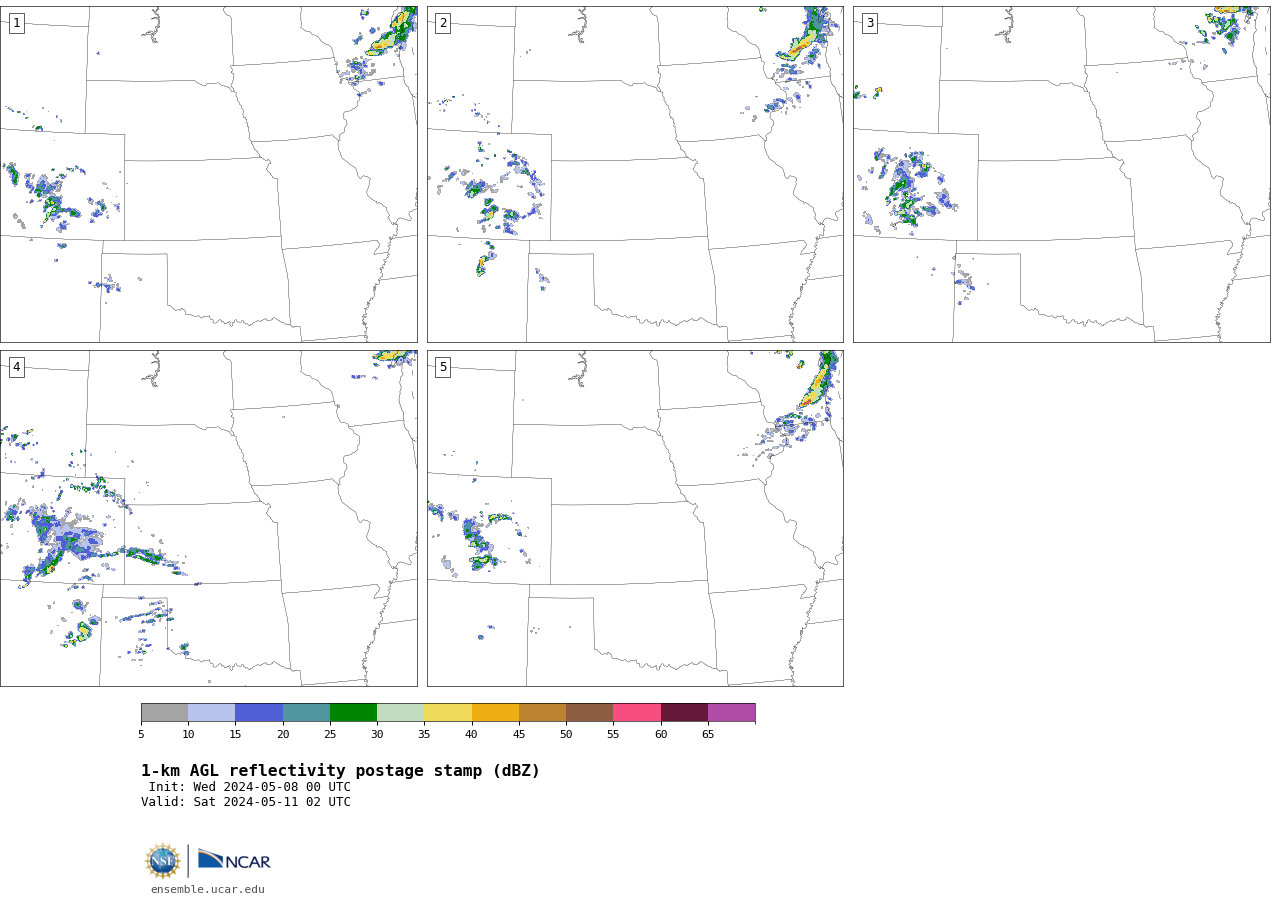Click the NSF logo icon
This screenshot has width=1280, height=901.
163,861
